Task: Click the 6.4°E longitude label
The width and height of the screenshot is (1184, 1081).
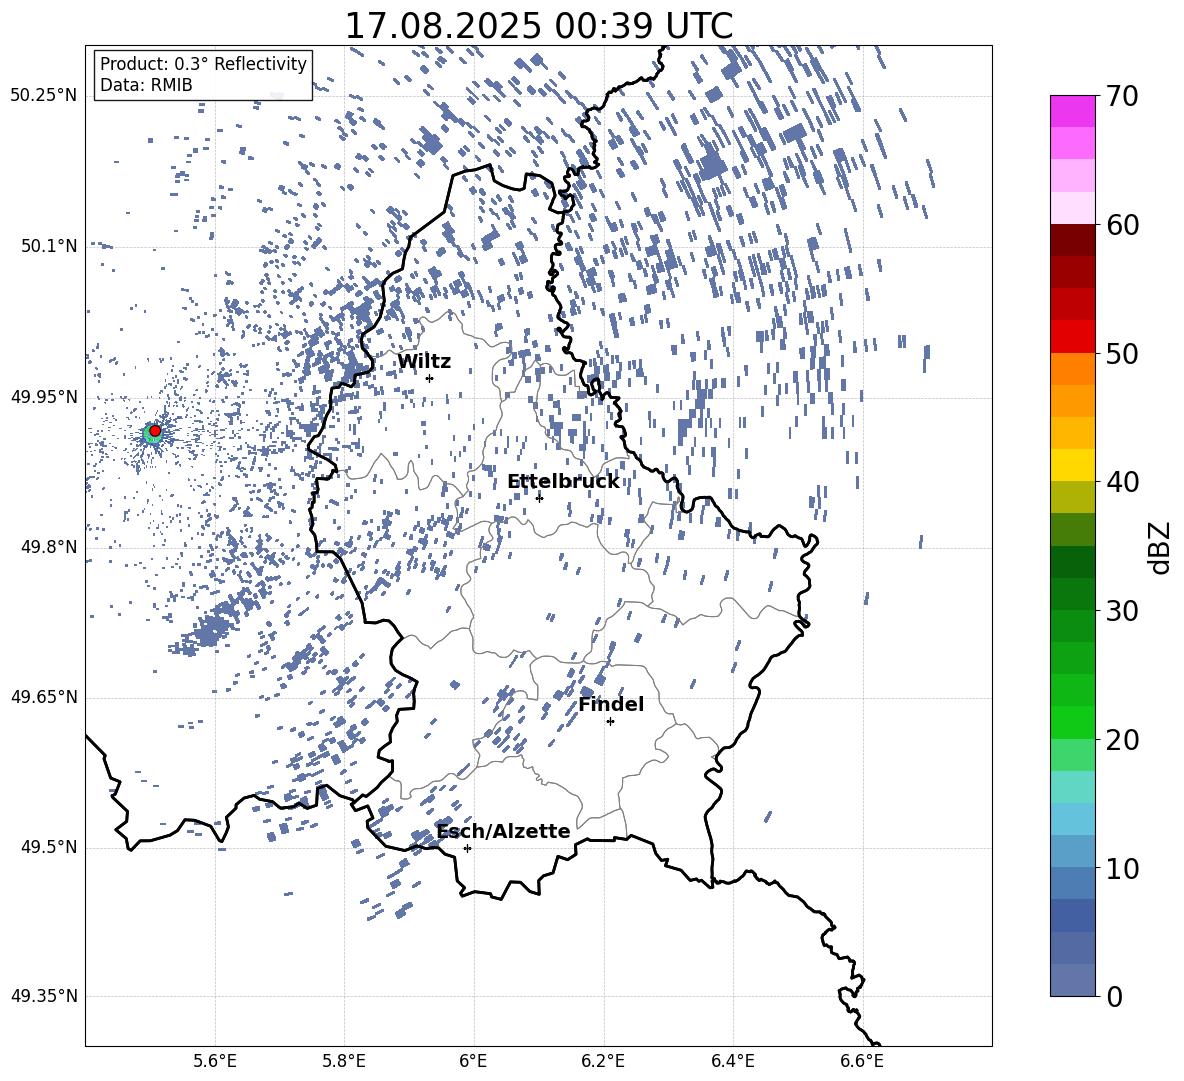Action: coord(732,1061)
